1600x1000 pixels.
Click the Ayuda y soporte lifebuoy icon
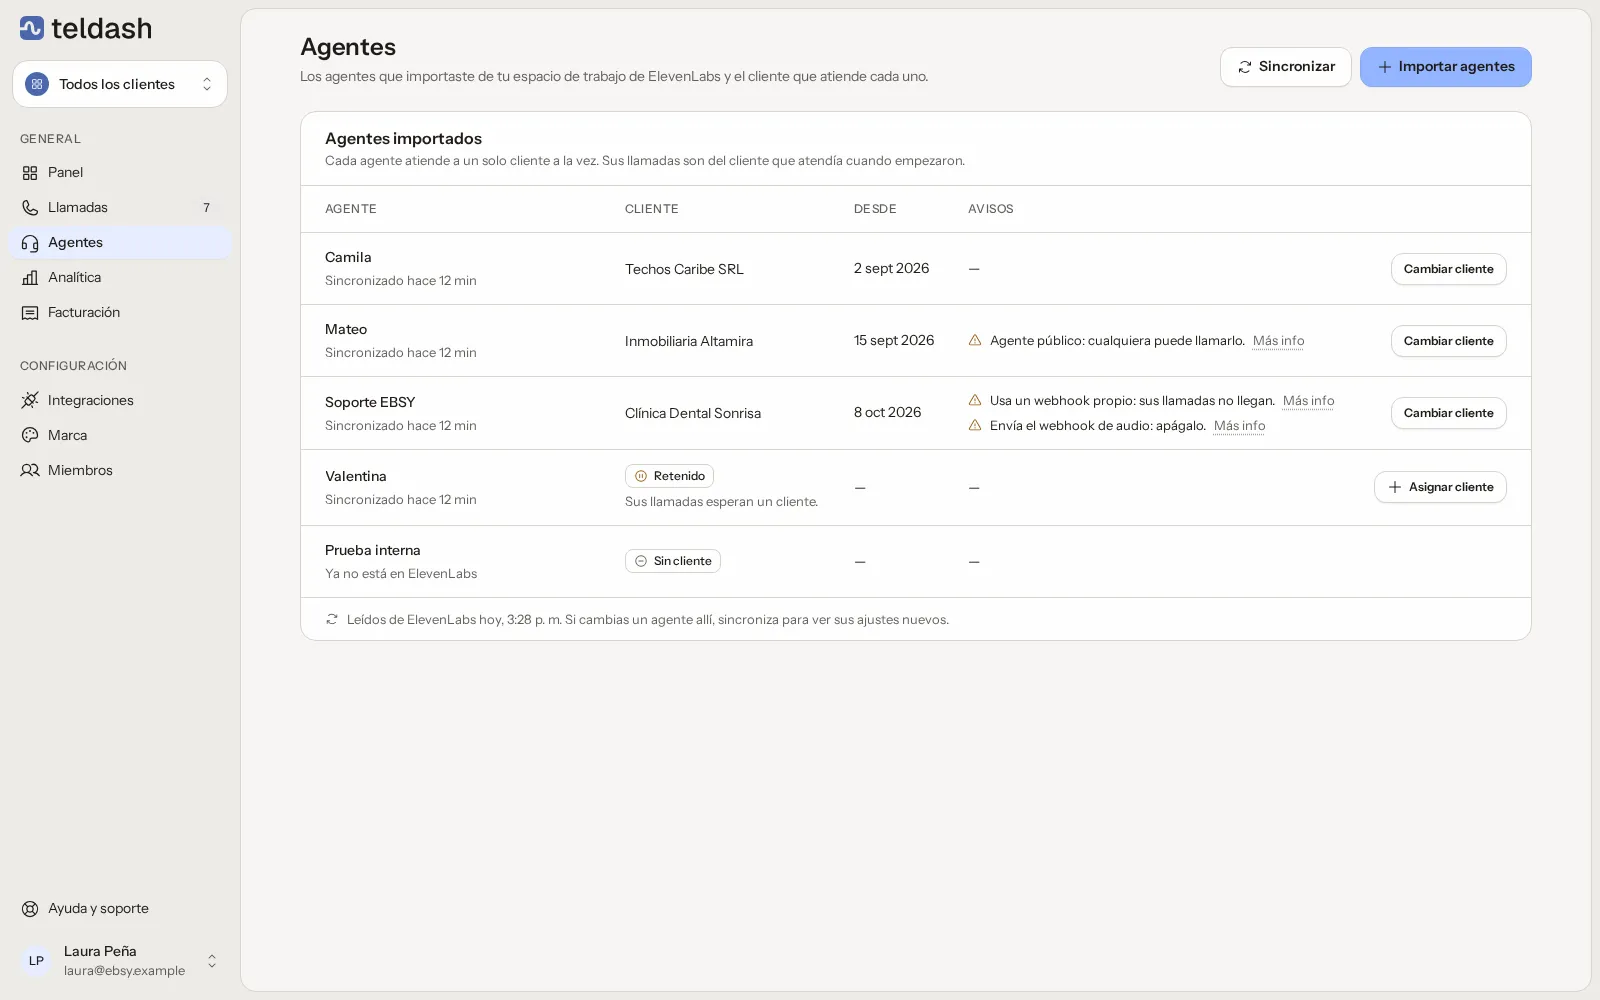pos(30,909)
